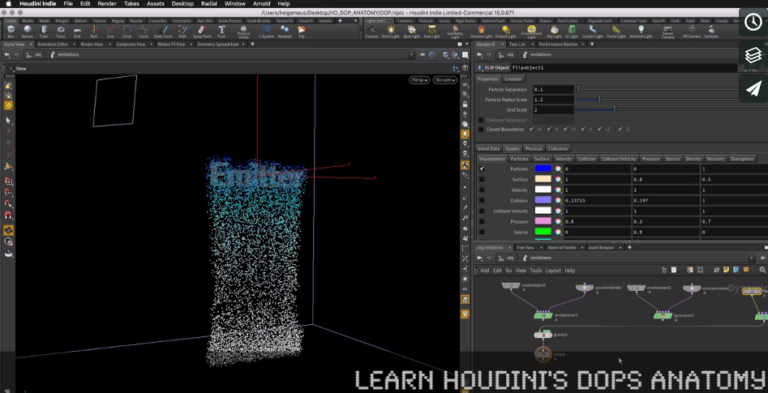
Task: Switch to the Performance Monitor tab
Action: coord(559,44)
